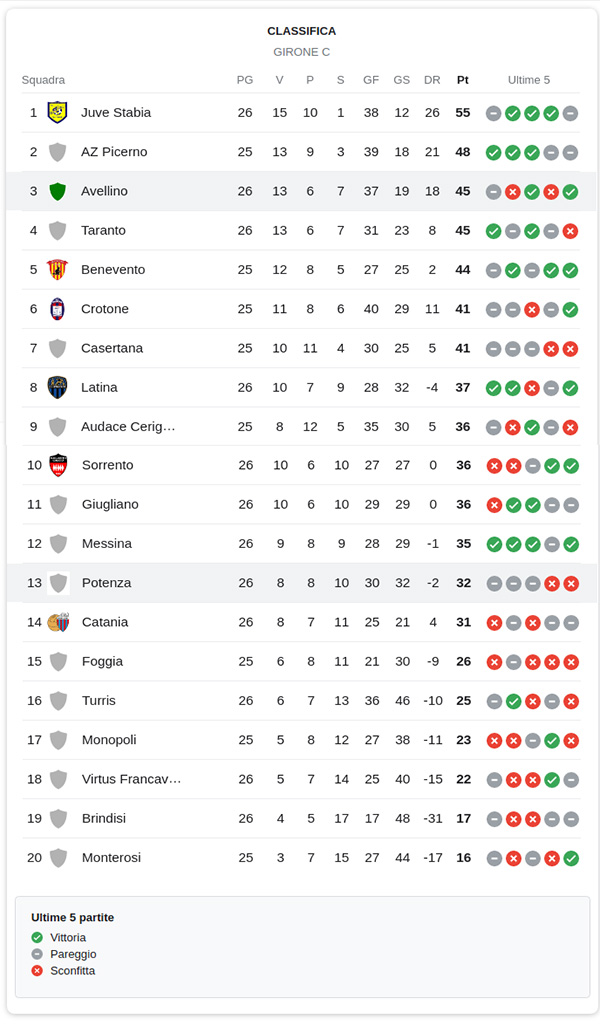This screenshot has height=1026, width=600.
Task: Click Monterosi's latest win result icon
Action: [571, 858]
